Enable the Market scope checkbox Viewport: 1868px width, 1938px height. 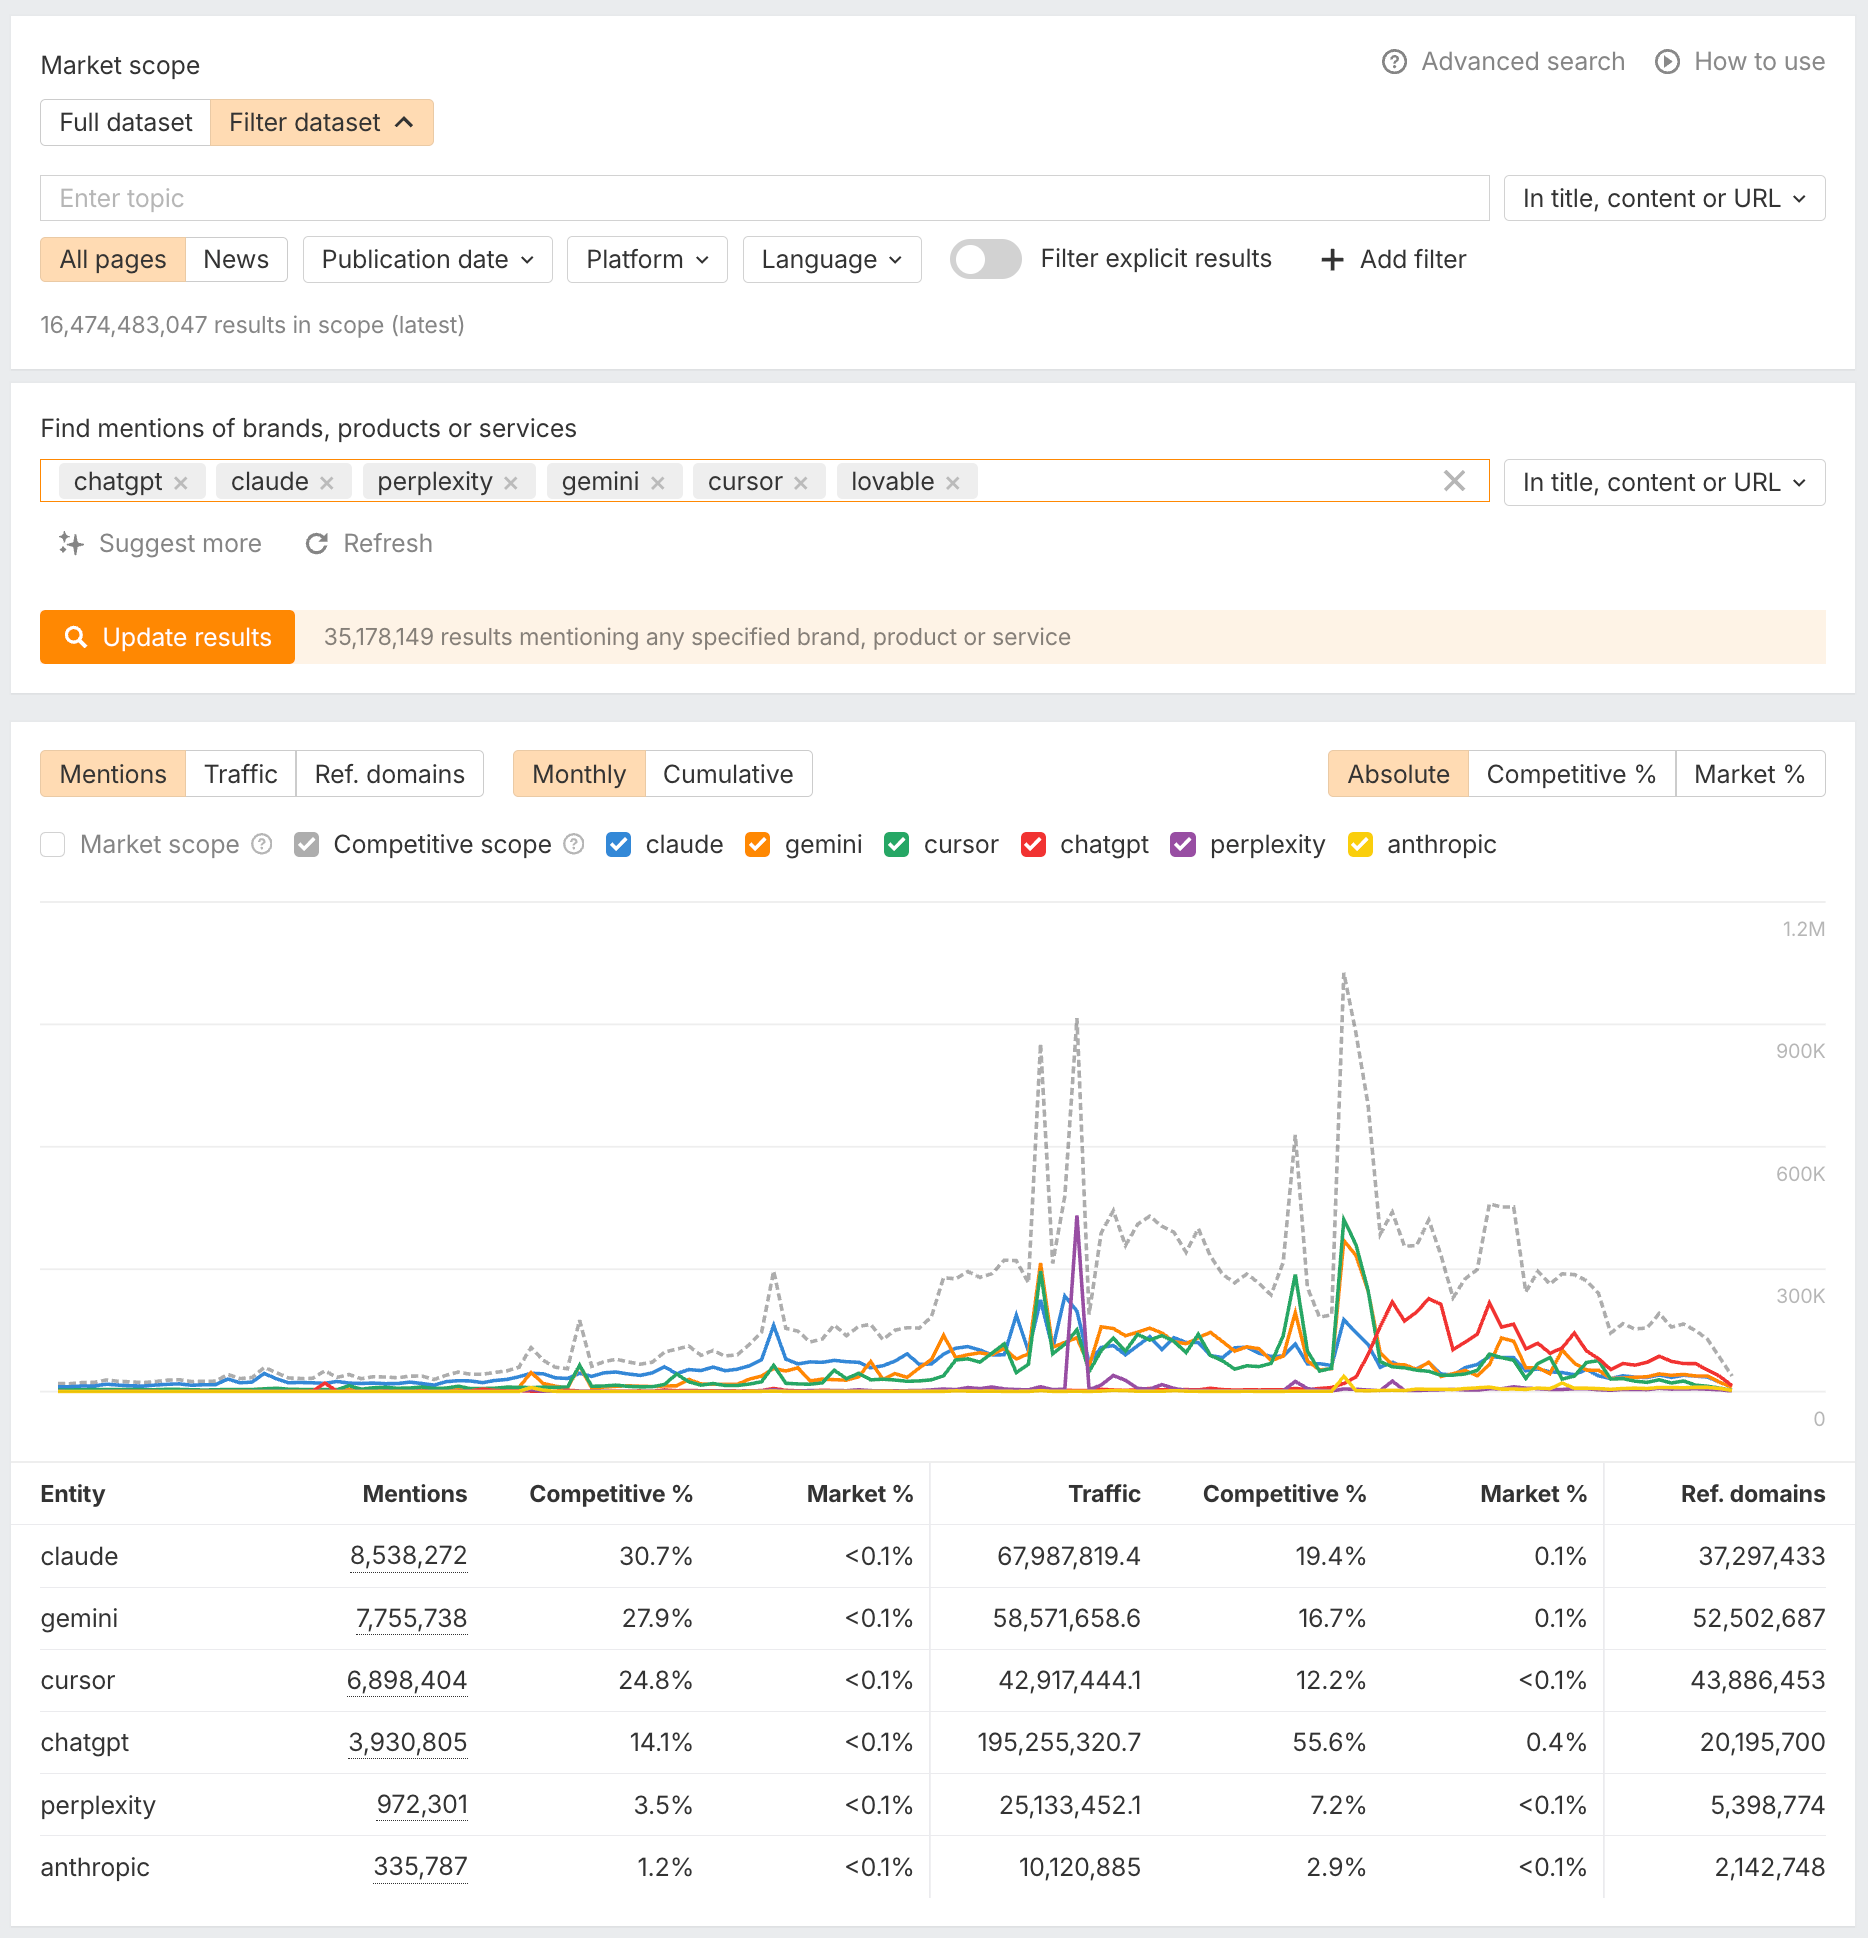53,845
